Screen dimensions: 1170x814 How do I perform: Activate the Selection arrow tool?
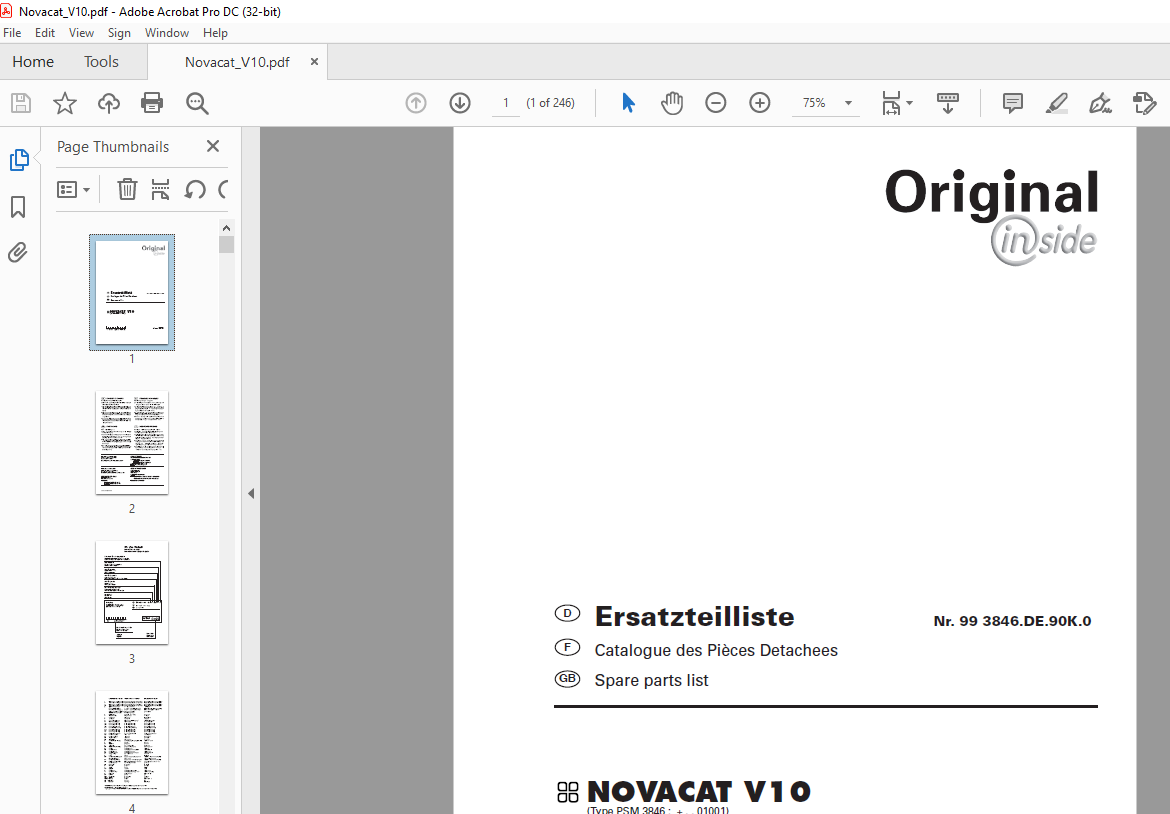point(628,103)
